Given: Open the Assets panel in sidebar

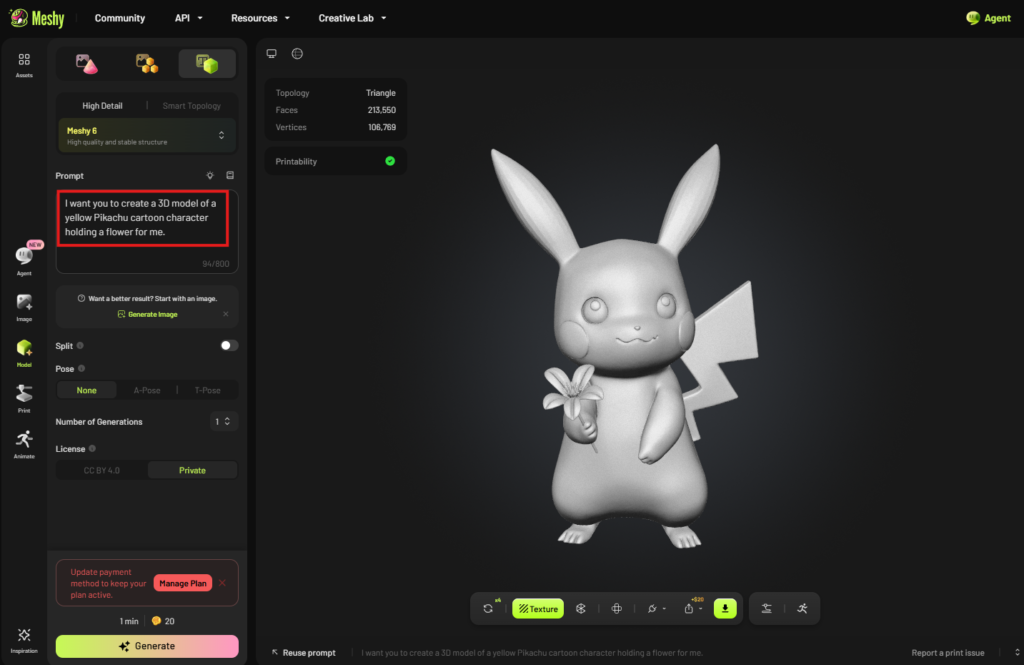Looking at the screenshot, I should pos(24,65).
